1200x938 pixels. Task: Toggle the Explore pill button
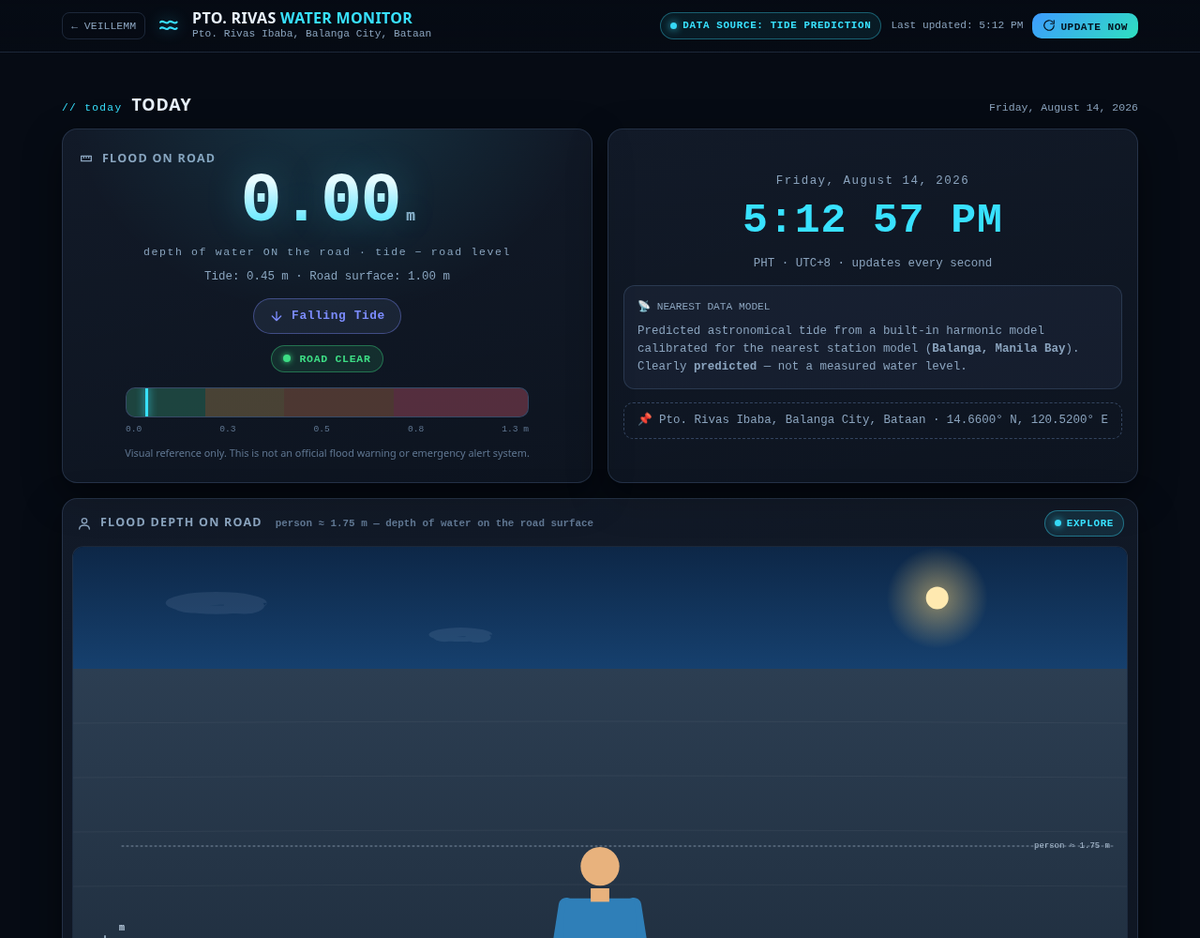pyautogui.click(x=1084, y=523)
